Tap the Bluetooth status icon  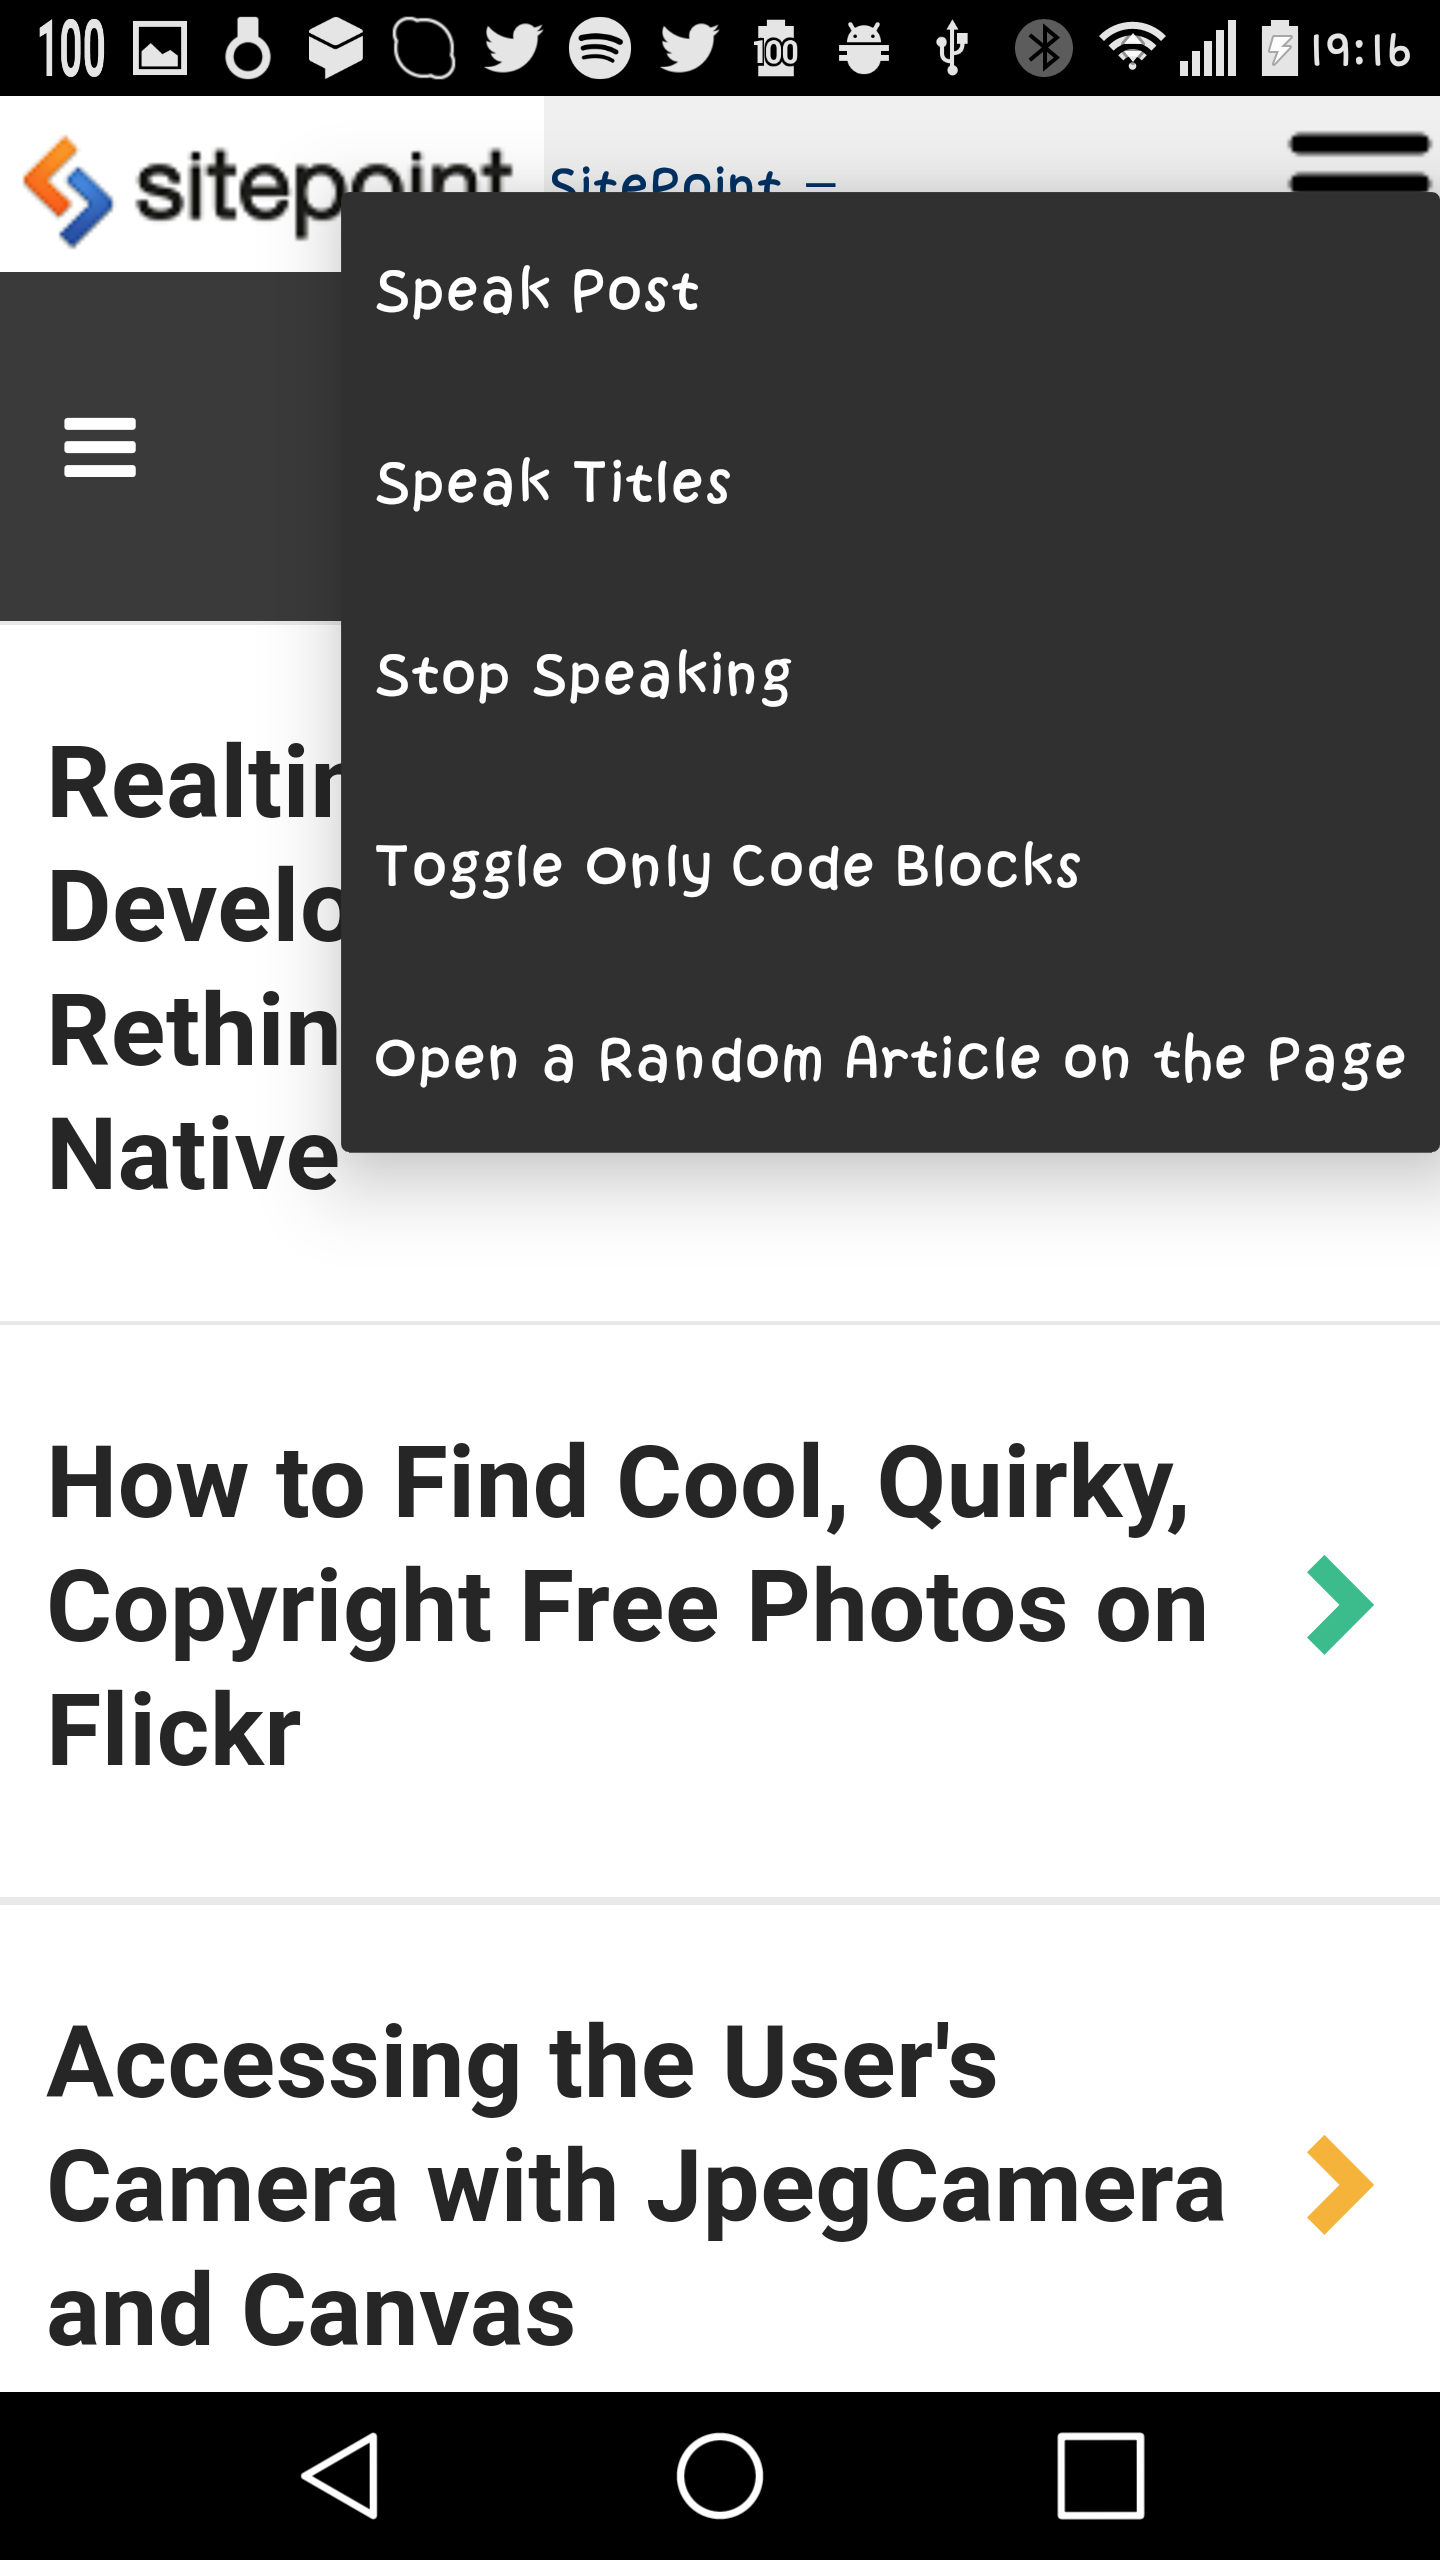click(x=1043, y=48)
